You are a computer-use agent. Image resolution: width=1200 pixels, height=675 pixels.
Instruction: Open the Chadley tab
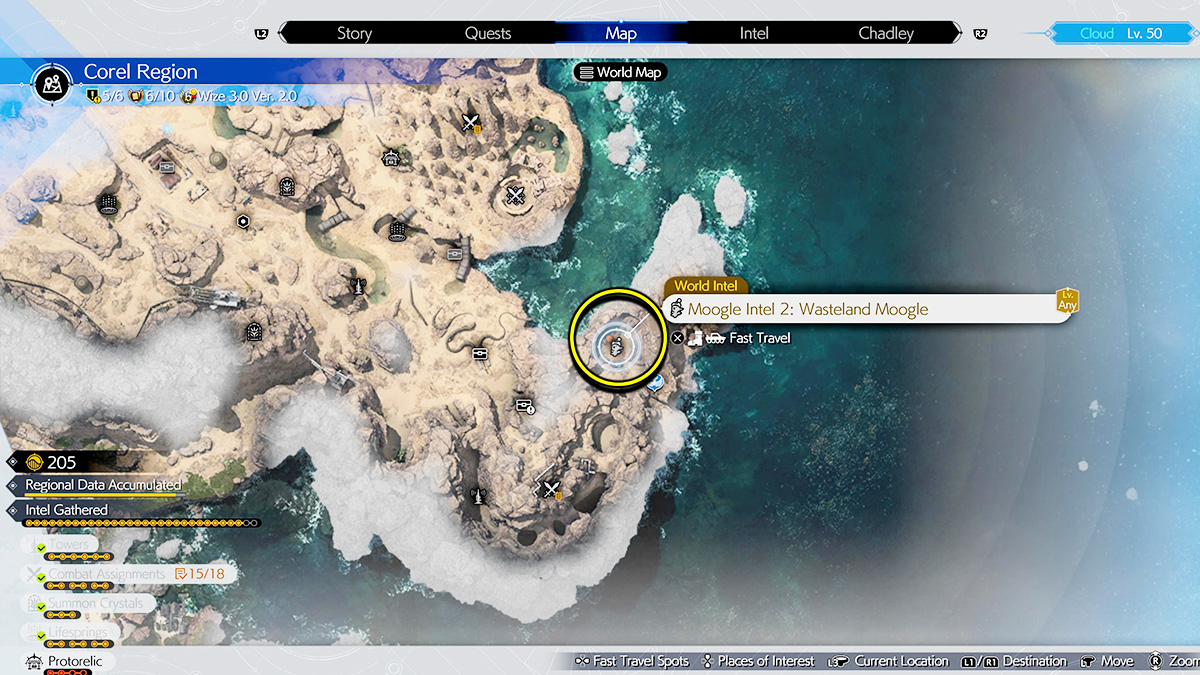886,33
